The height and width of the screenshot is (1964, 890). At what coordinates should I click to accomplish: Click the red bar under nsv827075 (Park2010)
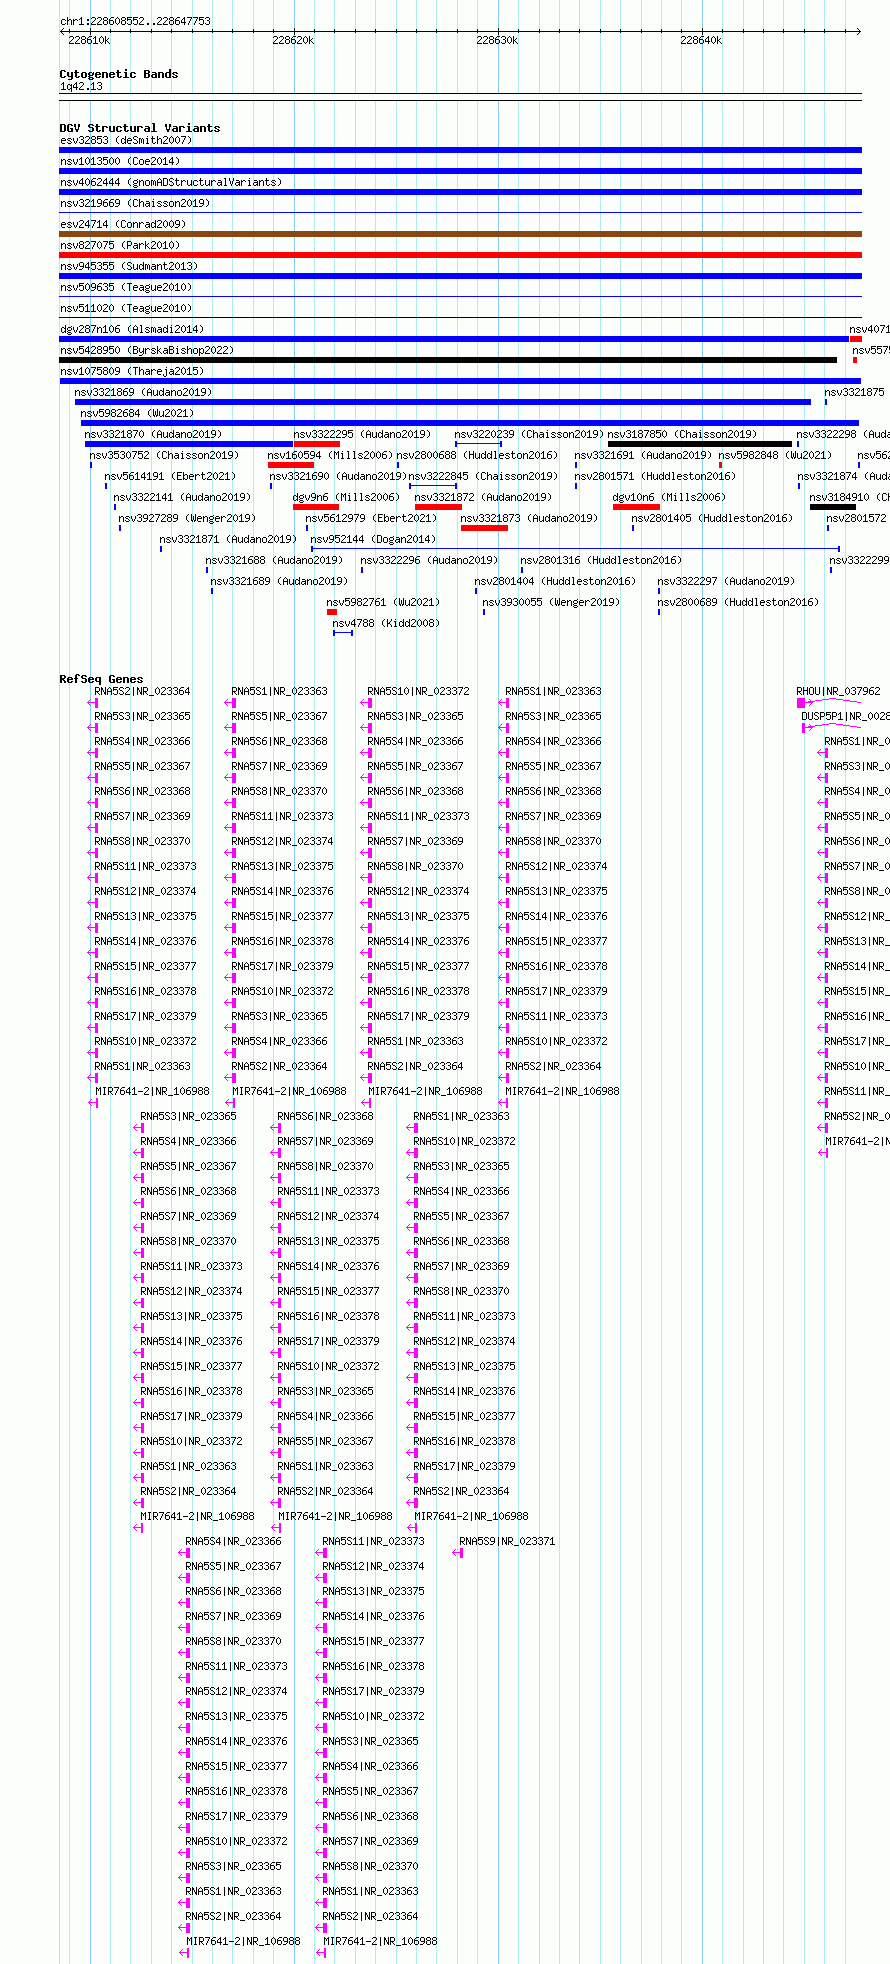tap(460, 255)
